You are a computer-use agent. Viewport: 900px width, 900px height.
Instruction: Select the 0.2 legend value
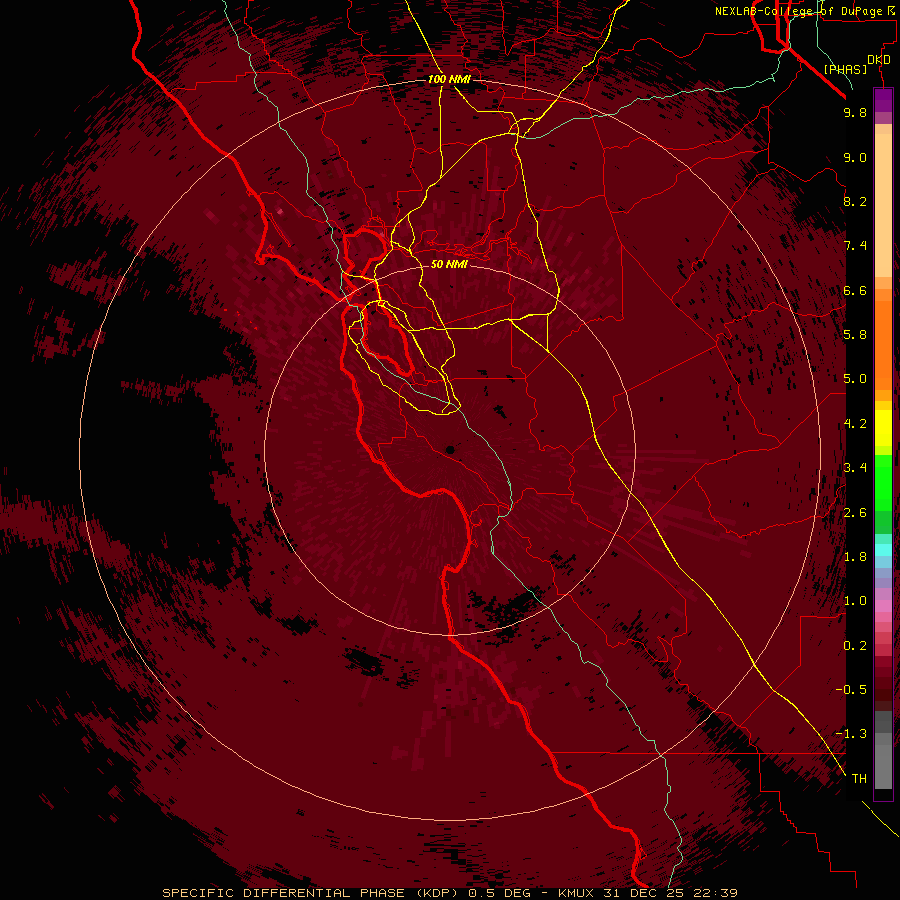[855, 646]
